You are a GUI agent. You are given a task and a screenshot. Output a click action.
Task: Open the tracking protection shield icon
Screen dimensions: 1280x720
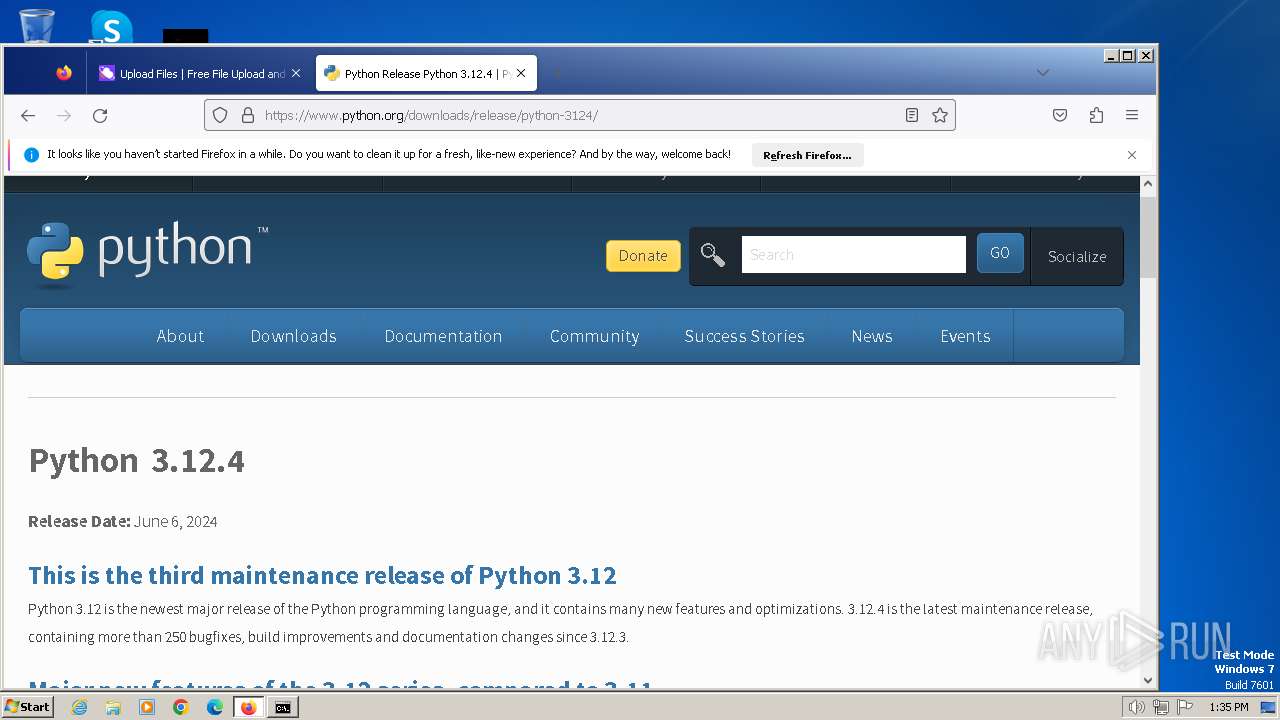[x=220, y=115]
